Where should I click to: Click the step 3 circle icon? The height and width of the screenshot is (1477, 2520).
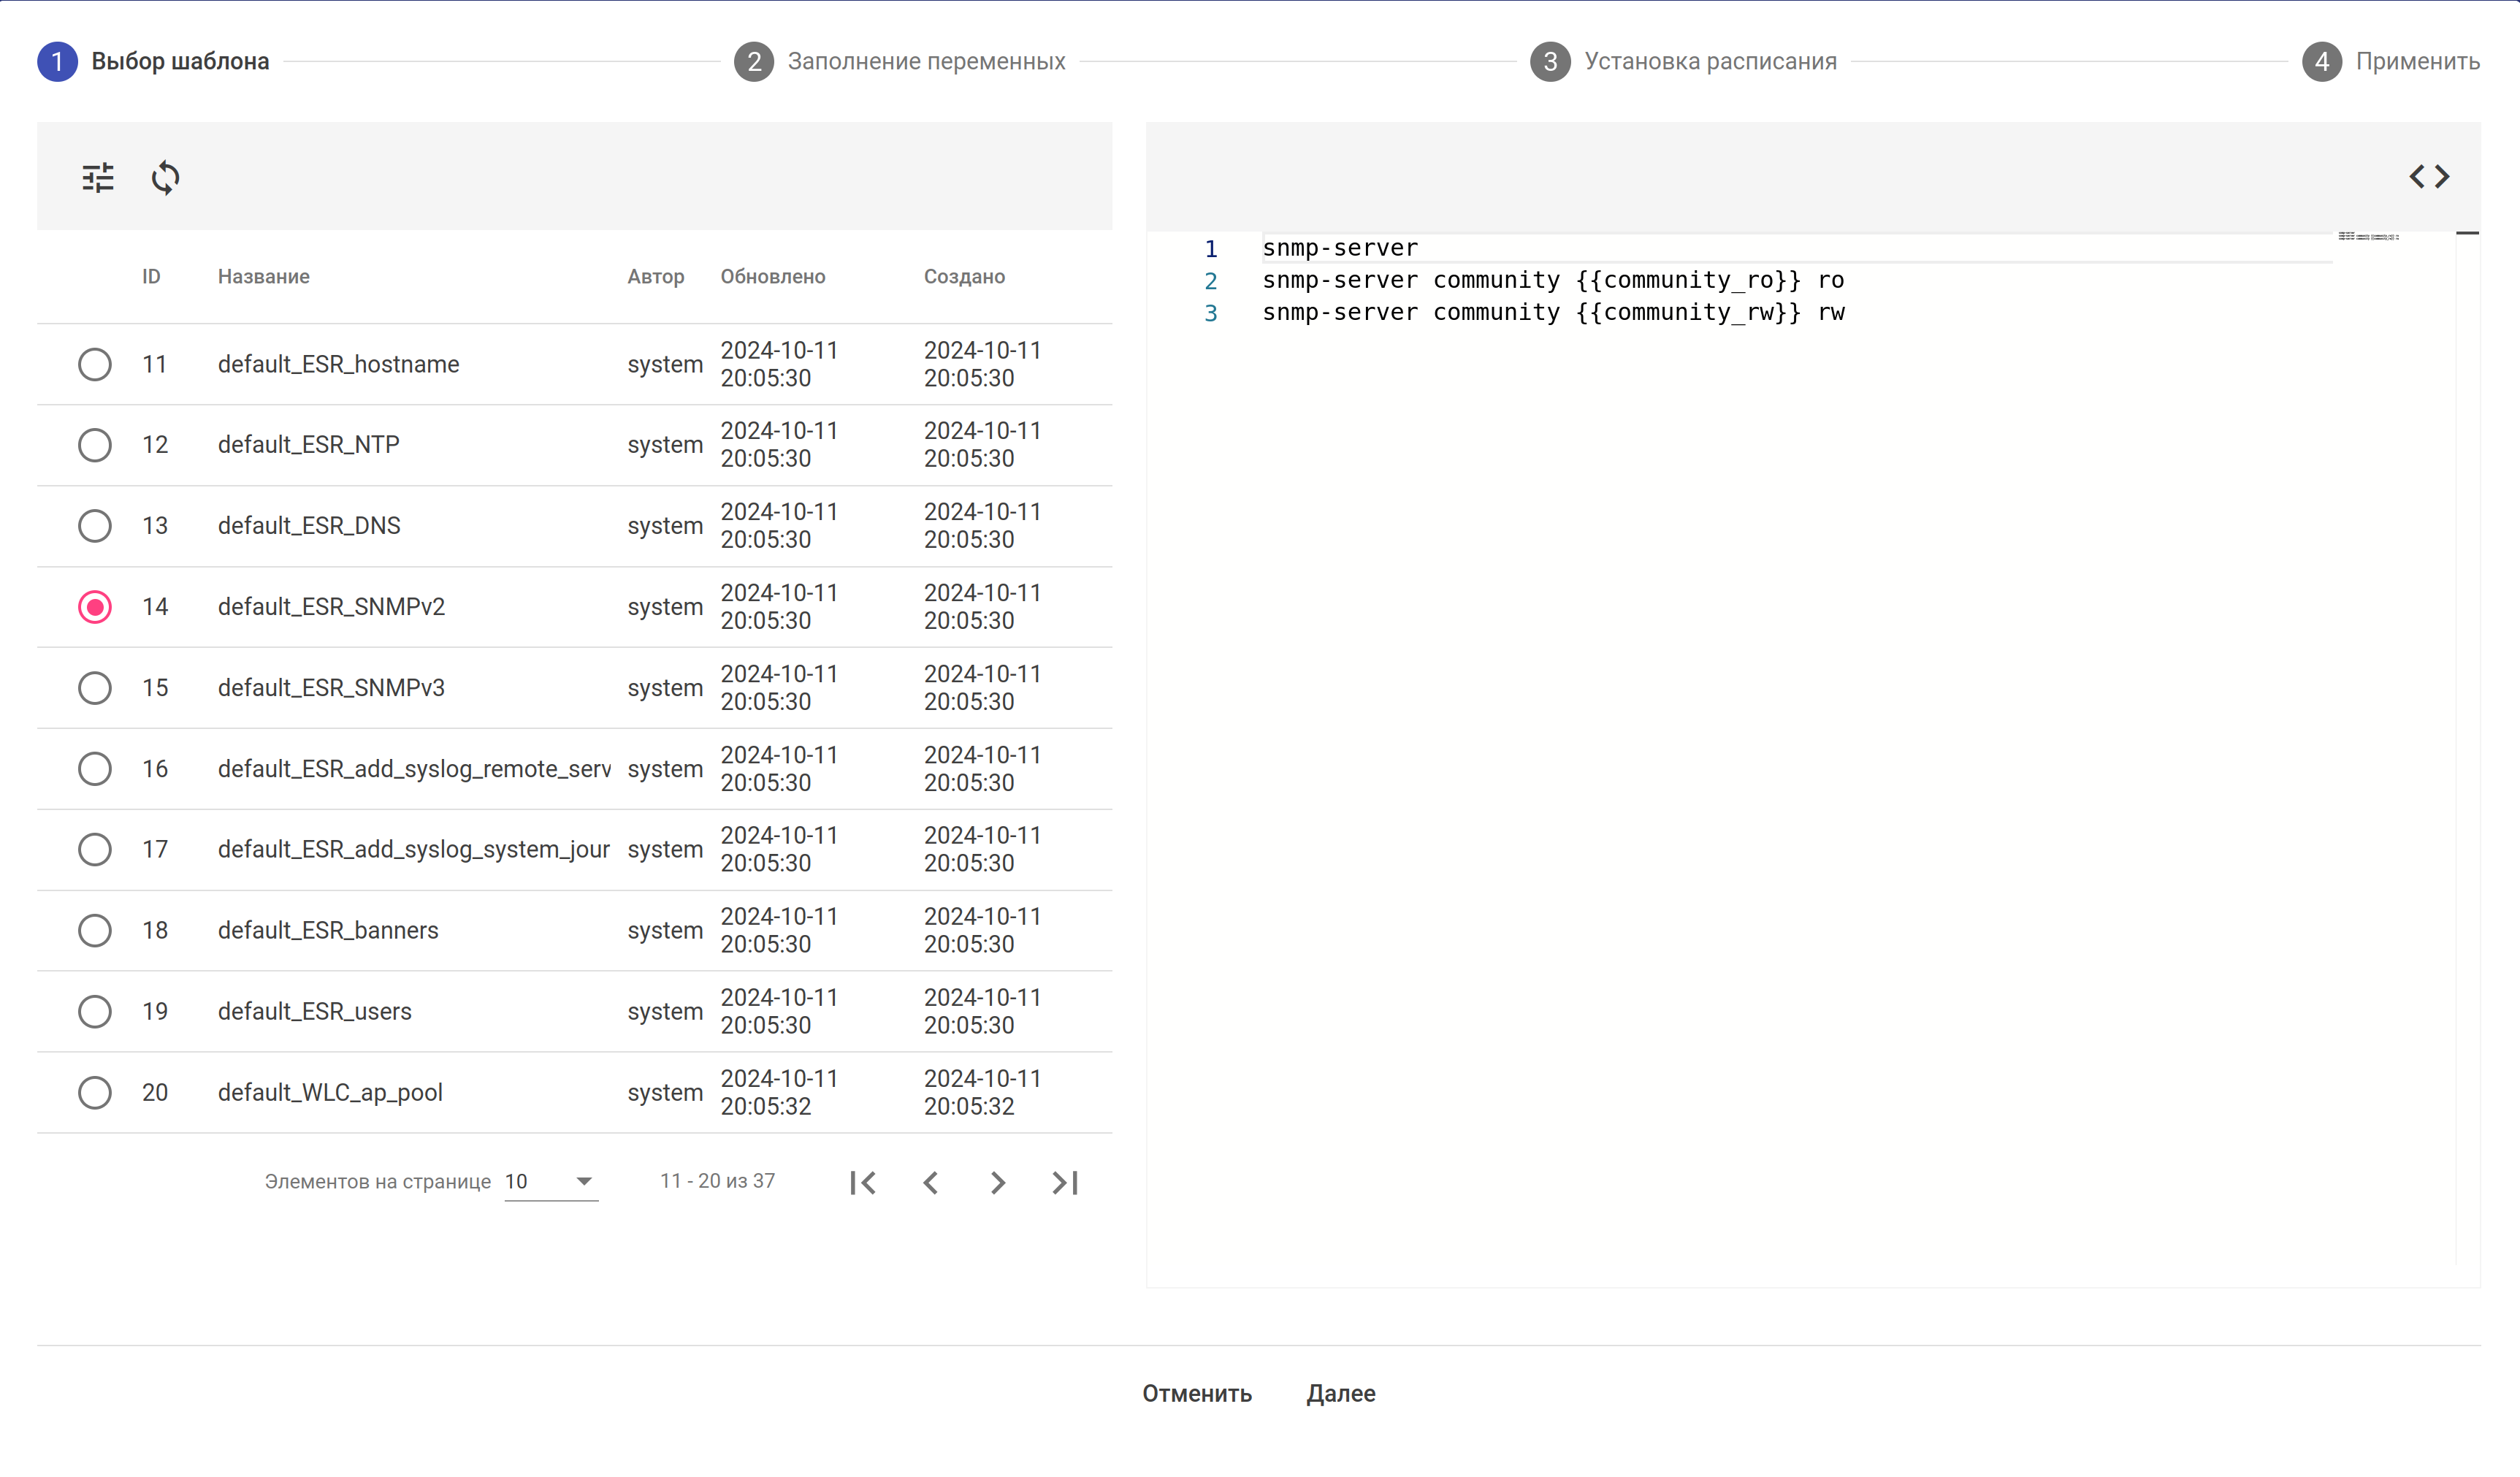1549,62
